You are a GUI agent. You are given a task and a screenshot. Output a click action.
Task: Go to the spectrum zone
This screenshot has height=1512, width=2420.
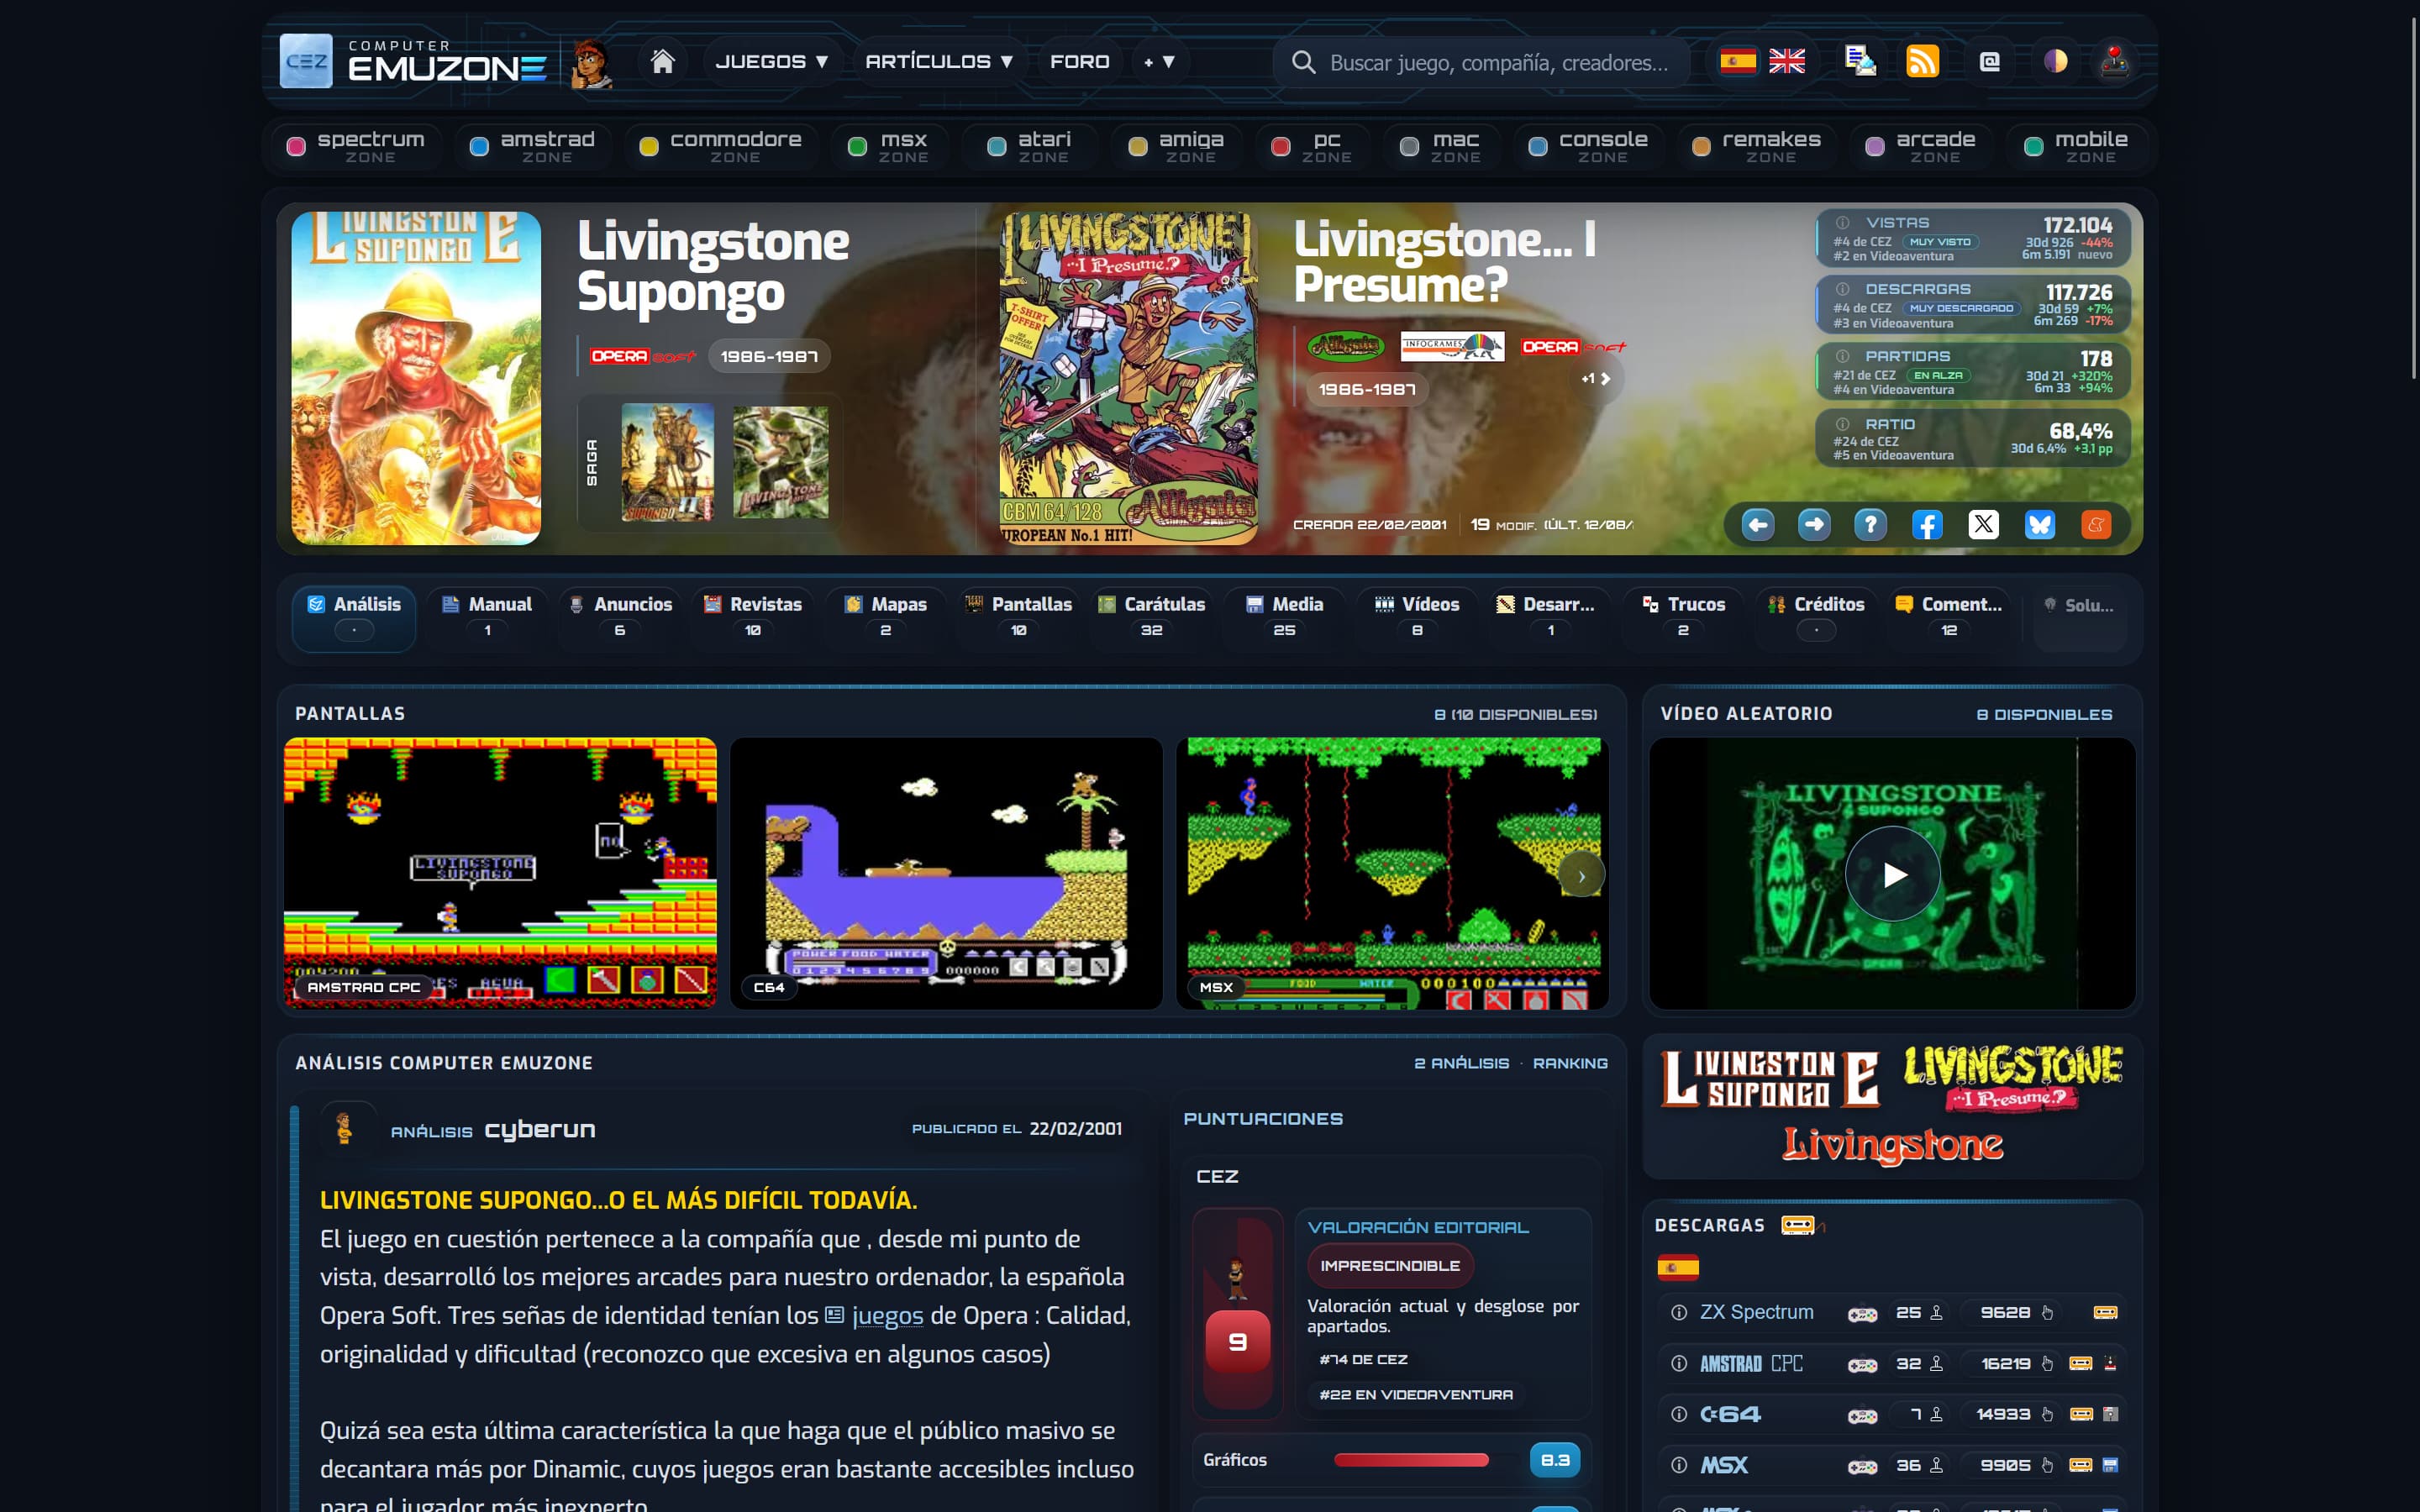[357, 146]
